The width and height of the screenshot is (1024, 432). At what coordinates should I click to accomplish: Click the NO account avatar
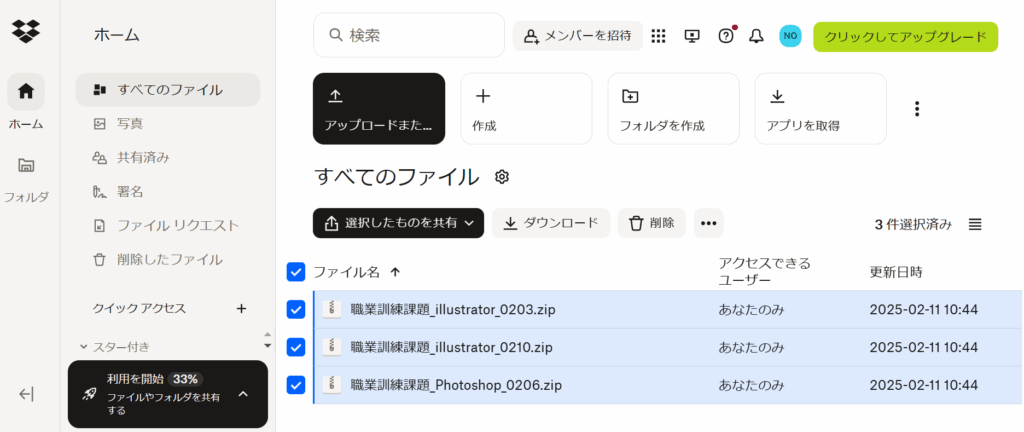click(x=790, y=36)
